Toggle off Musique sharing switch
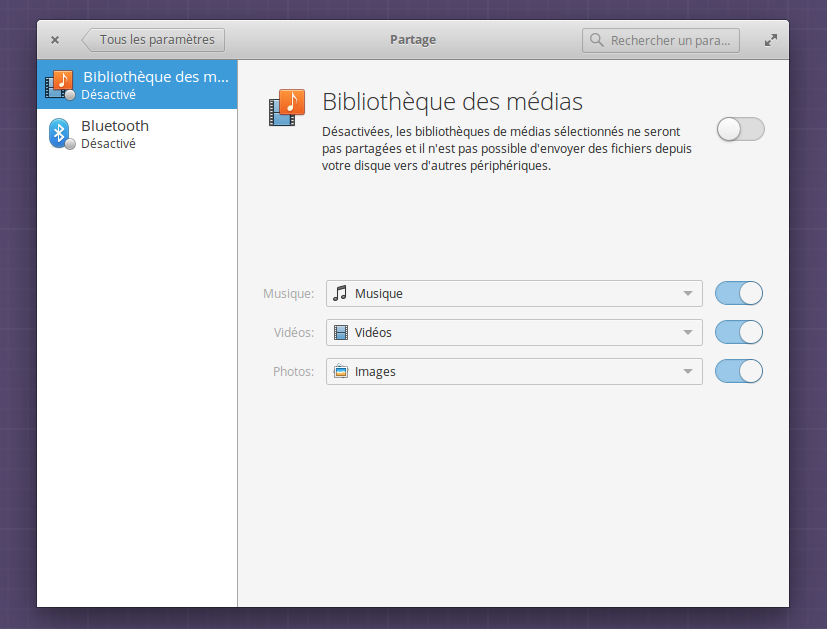 click(739, 293)
